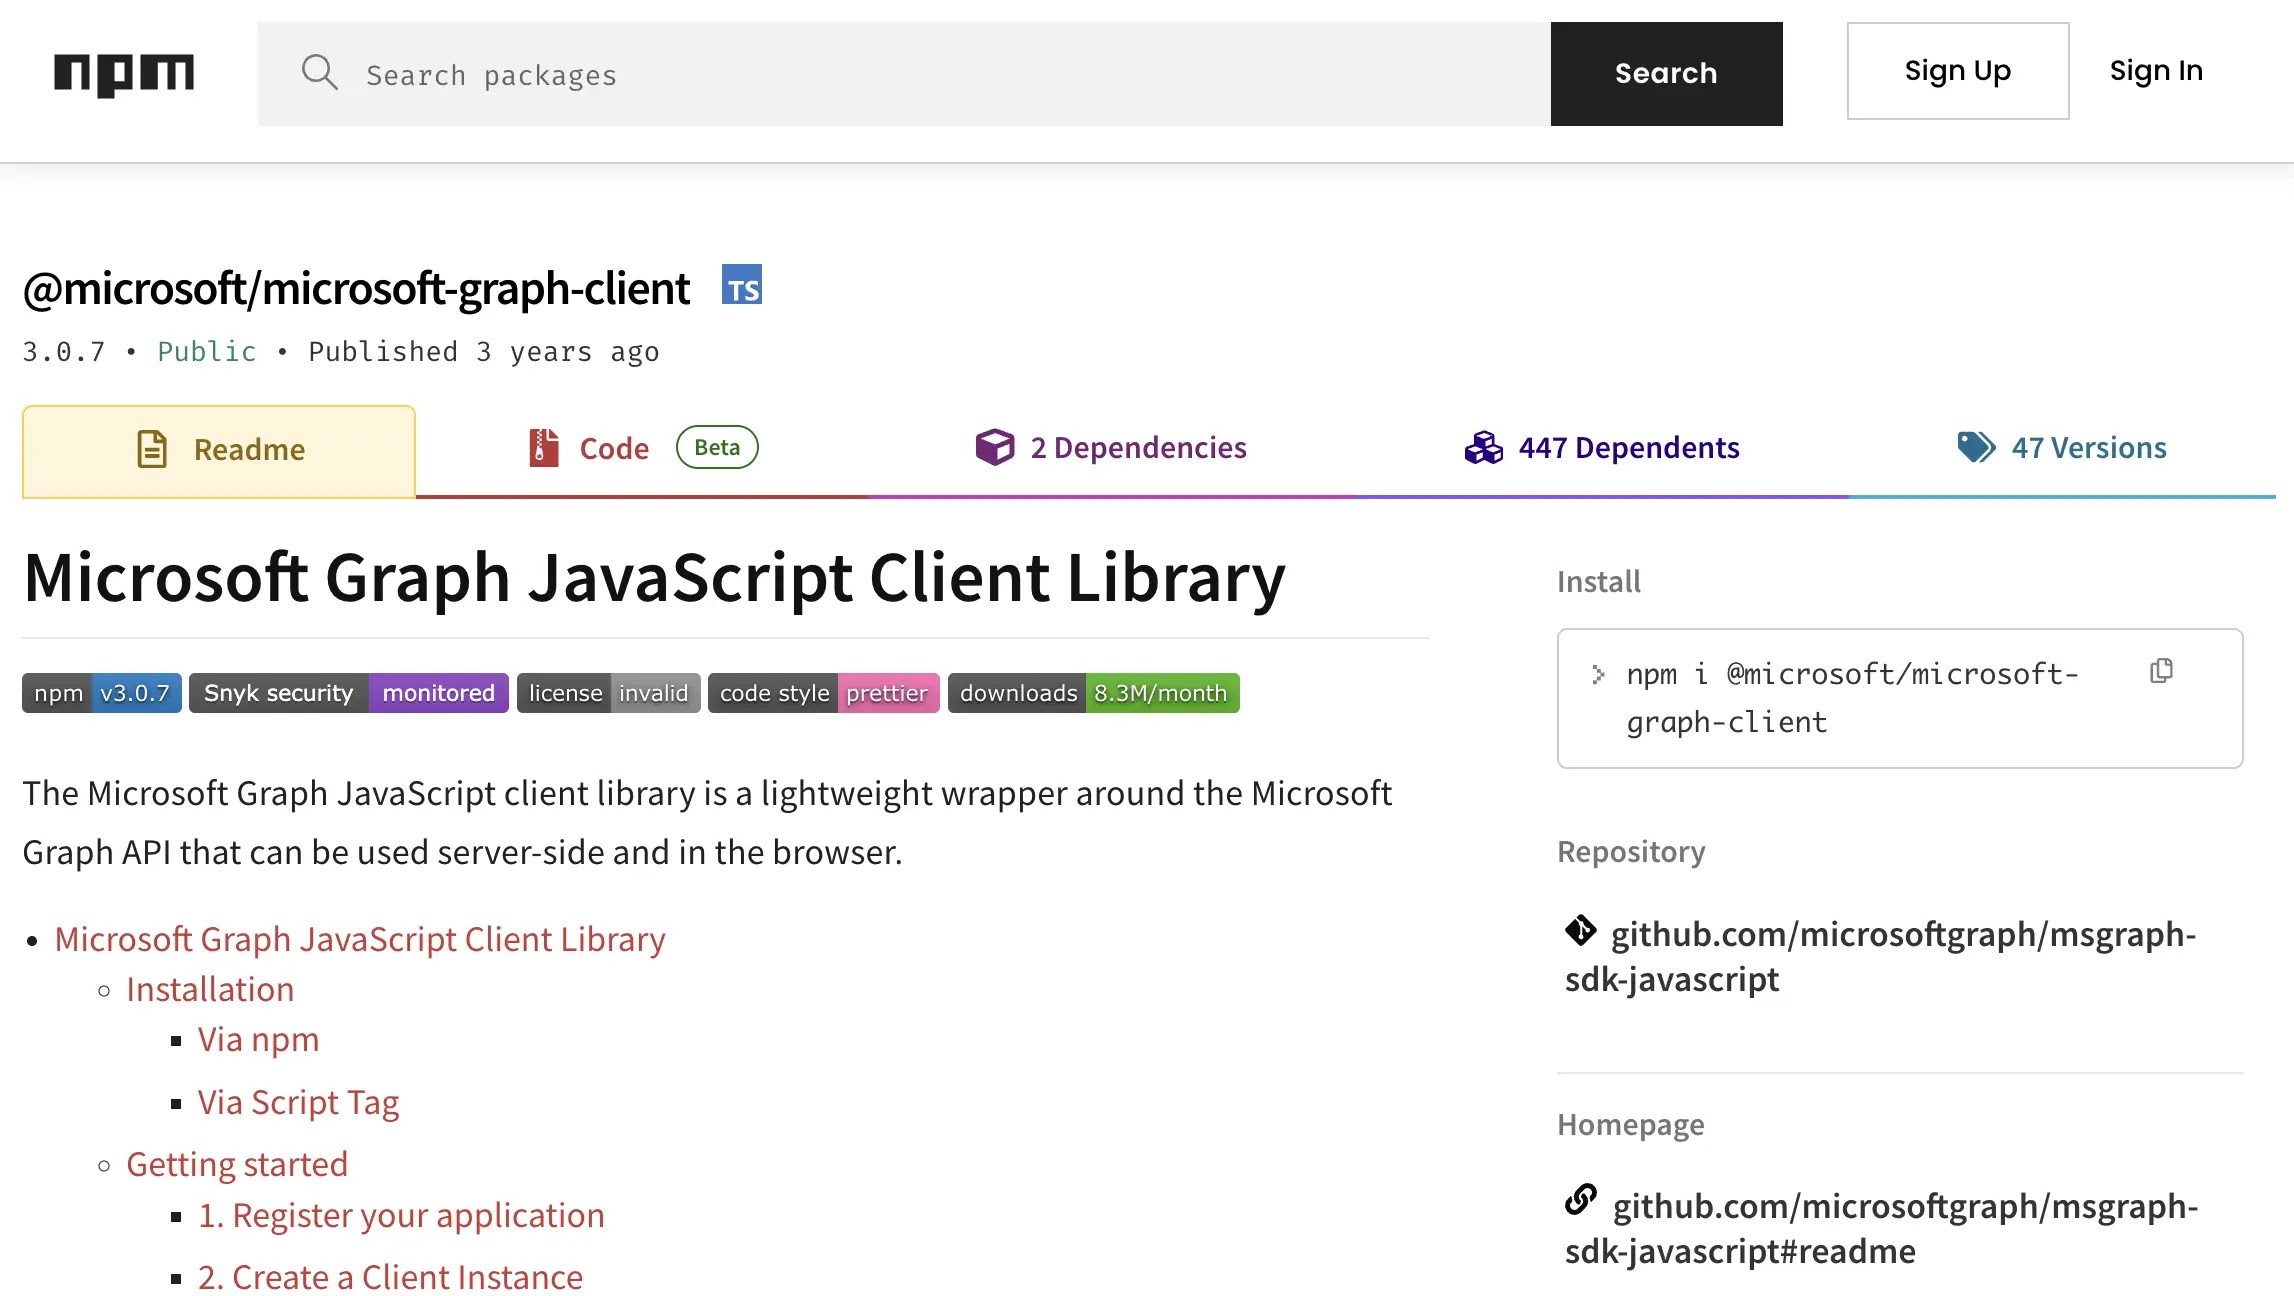Click the Microsoft Graph JavaScript Client Library heading

(x=654, y=578)
